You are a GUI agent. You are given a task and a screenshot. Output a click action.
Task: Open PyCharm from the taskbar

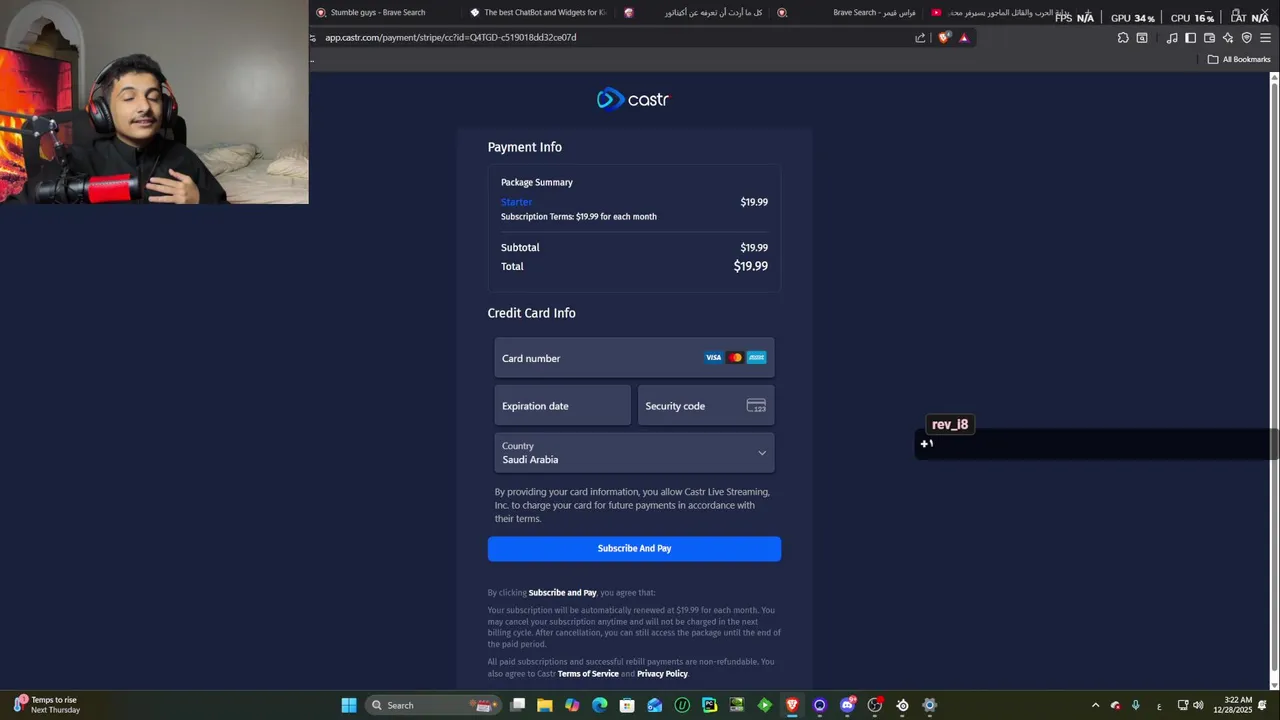[710, 705]
